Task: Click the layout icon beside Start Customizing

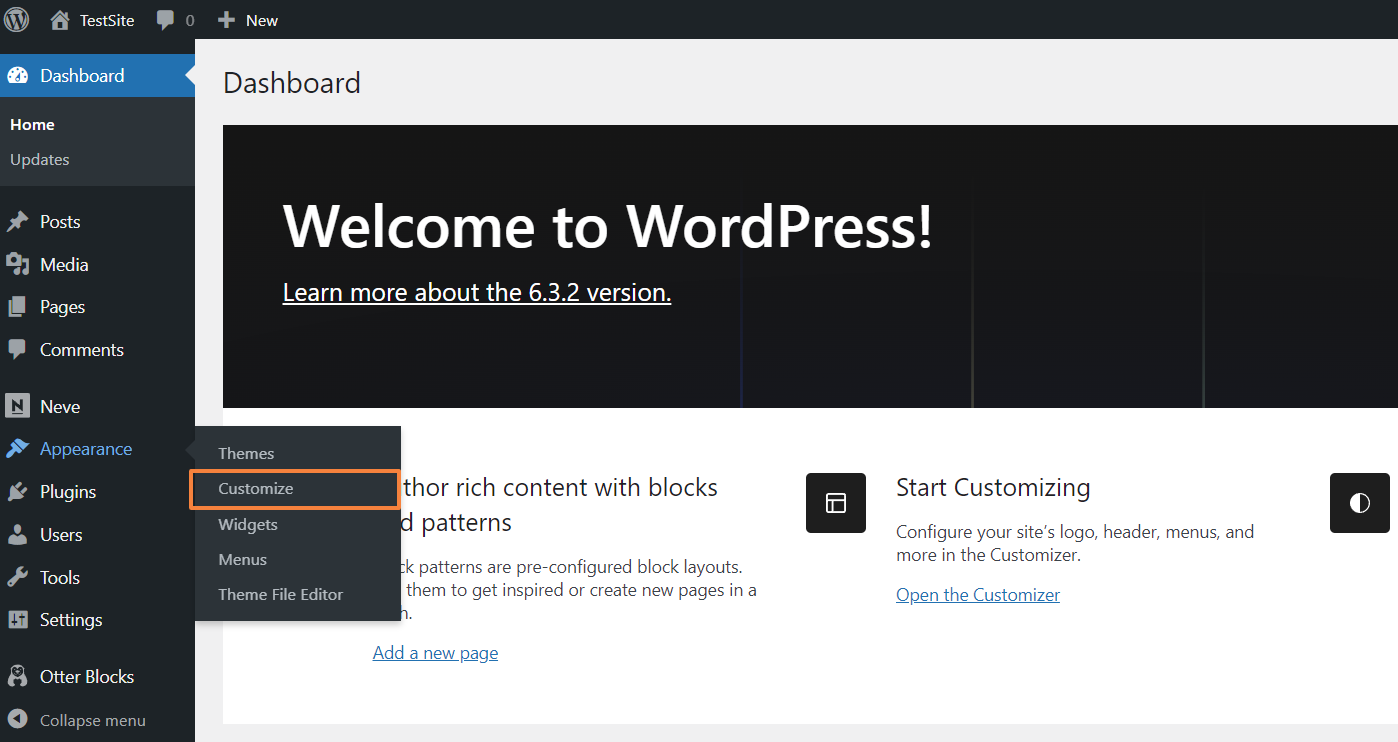Action: [836, 503]
